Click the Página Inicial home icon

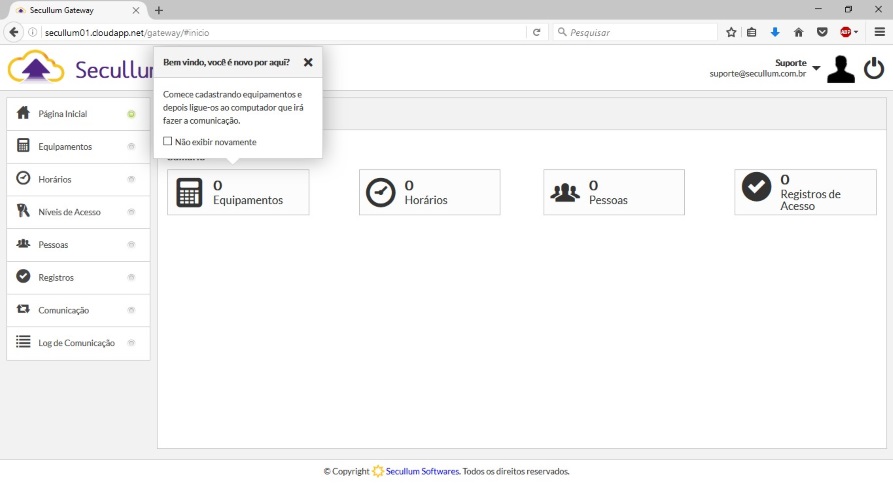tap(23, 113)
